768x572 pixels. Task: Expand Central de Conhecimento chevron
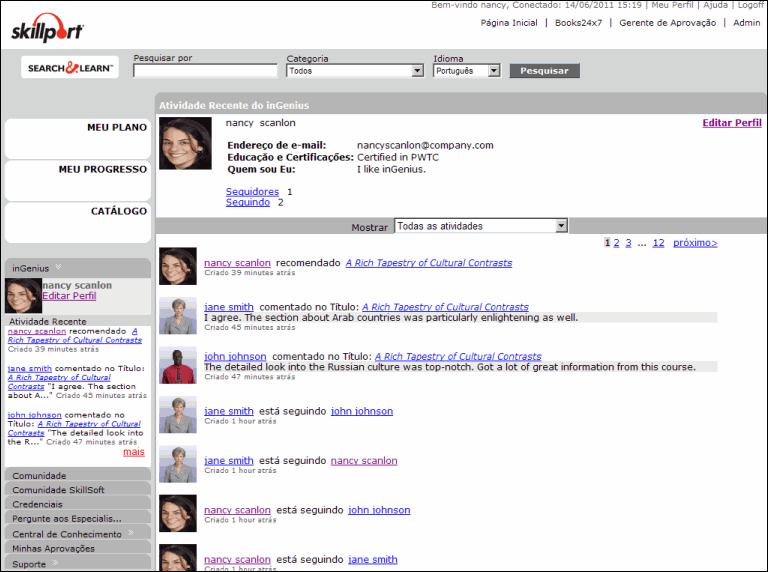point(131,533)
